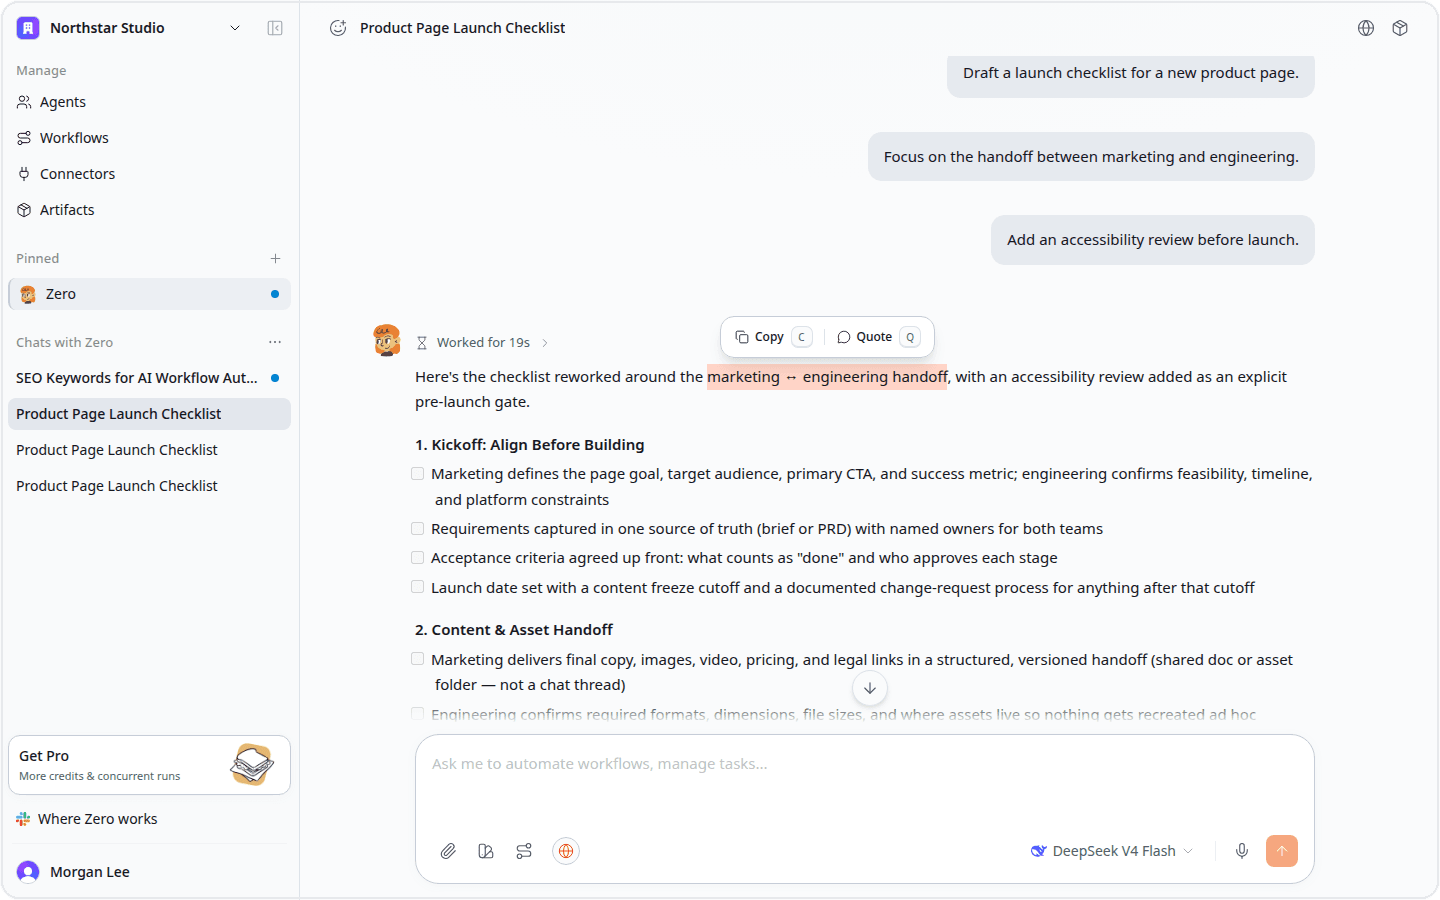Click the 'Ask me to automate workflows' input field
Screen dimensions: 1440x900
[x=865, y=764]
